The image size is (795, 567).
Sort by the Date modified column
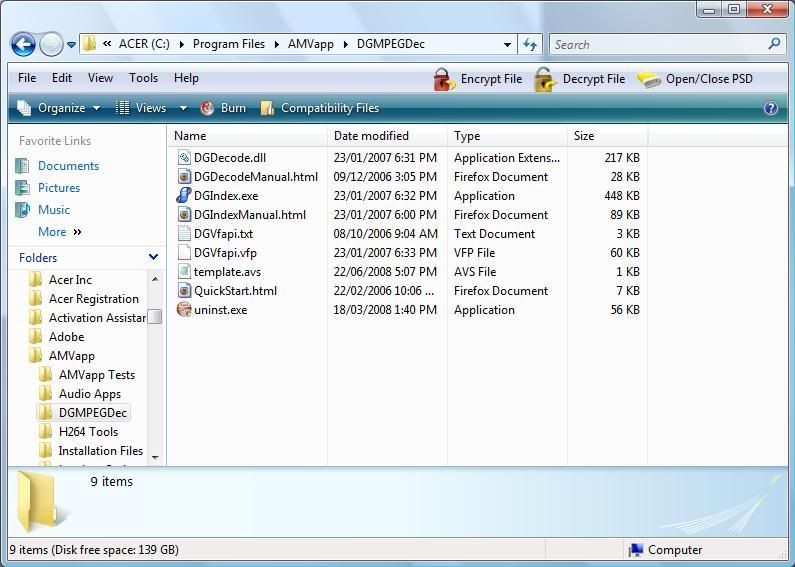[x=387, y=136]
